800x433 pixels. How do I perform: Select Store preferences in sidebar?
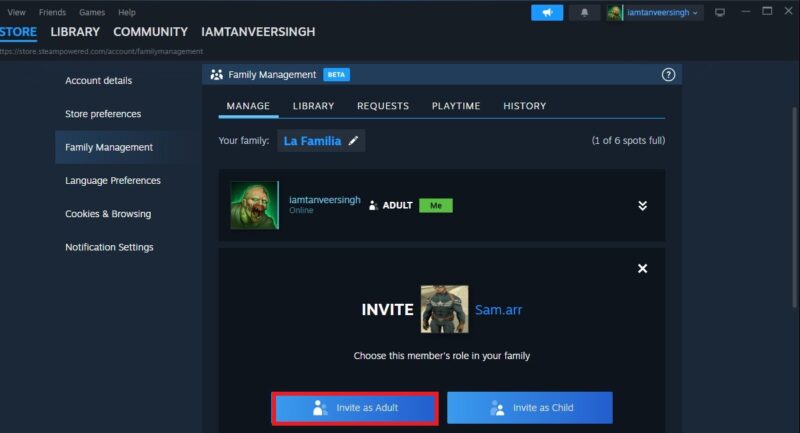pyautogui.click(x=103, y=114)
